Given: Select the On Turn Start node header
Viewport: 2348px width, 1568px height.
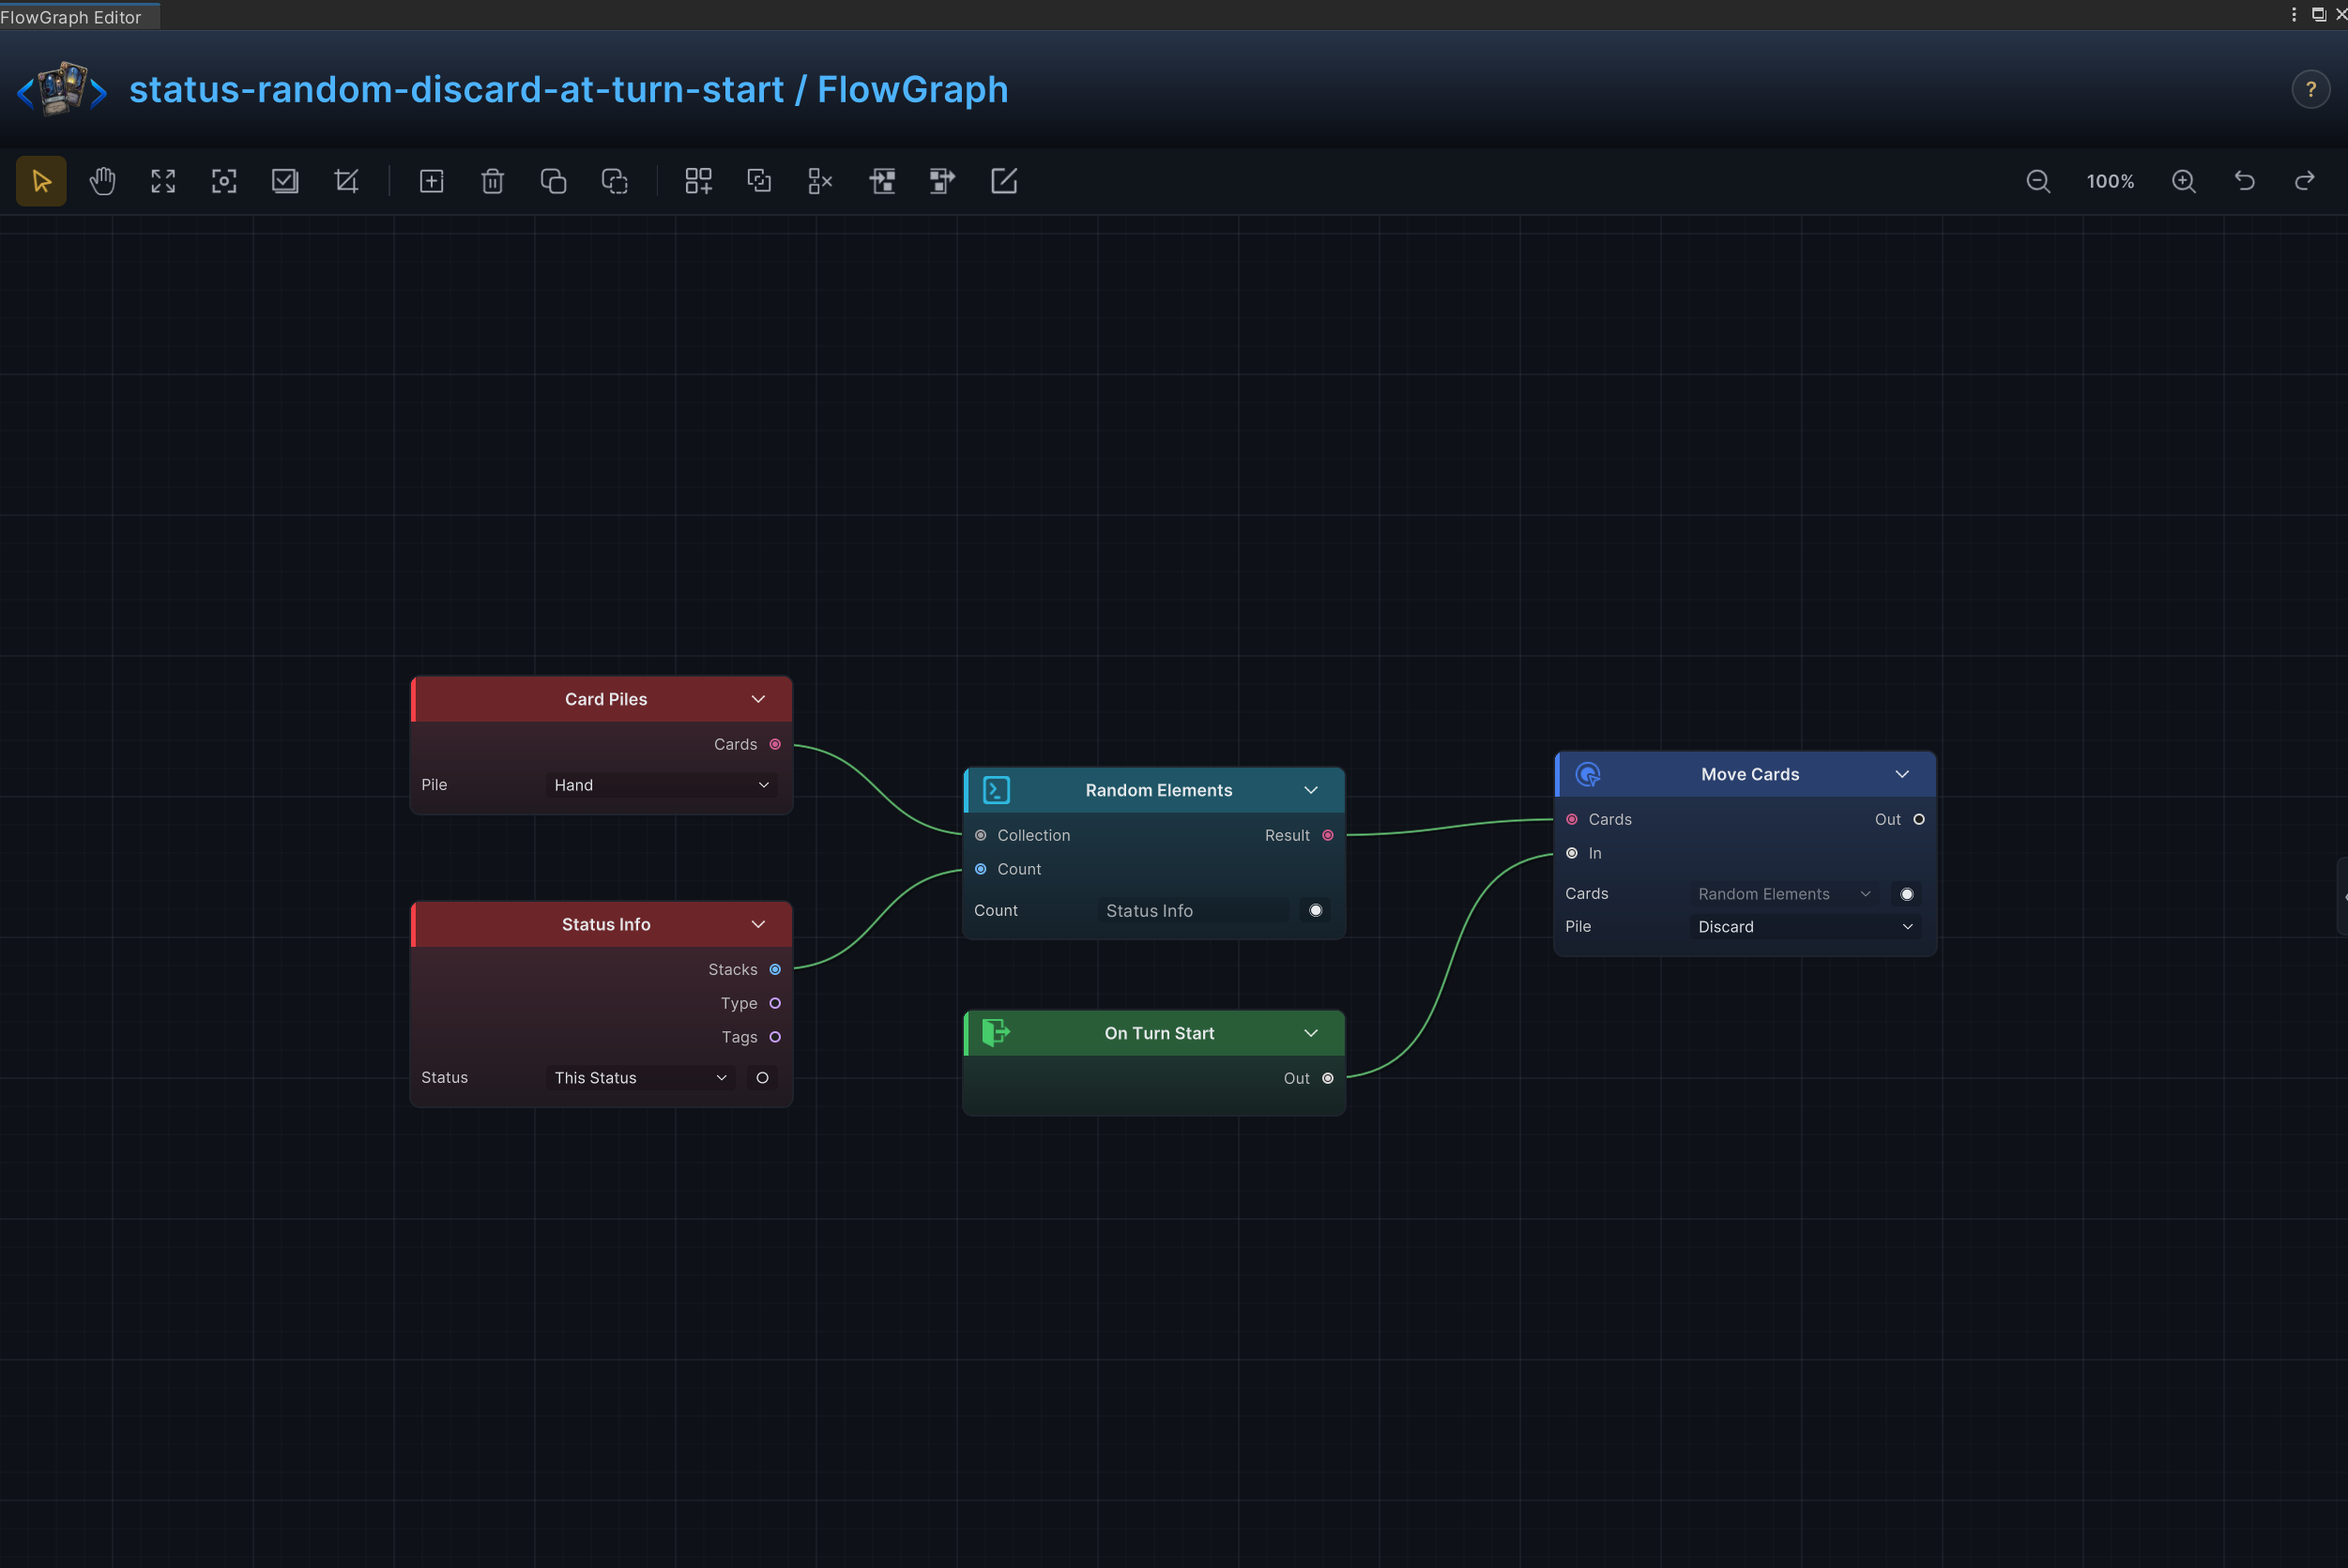Looking at the screenshot, I should [x=1155, y=1033].
